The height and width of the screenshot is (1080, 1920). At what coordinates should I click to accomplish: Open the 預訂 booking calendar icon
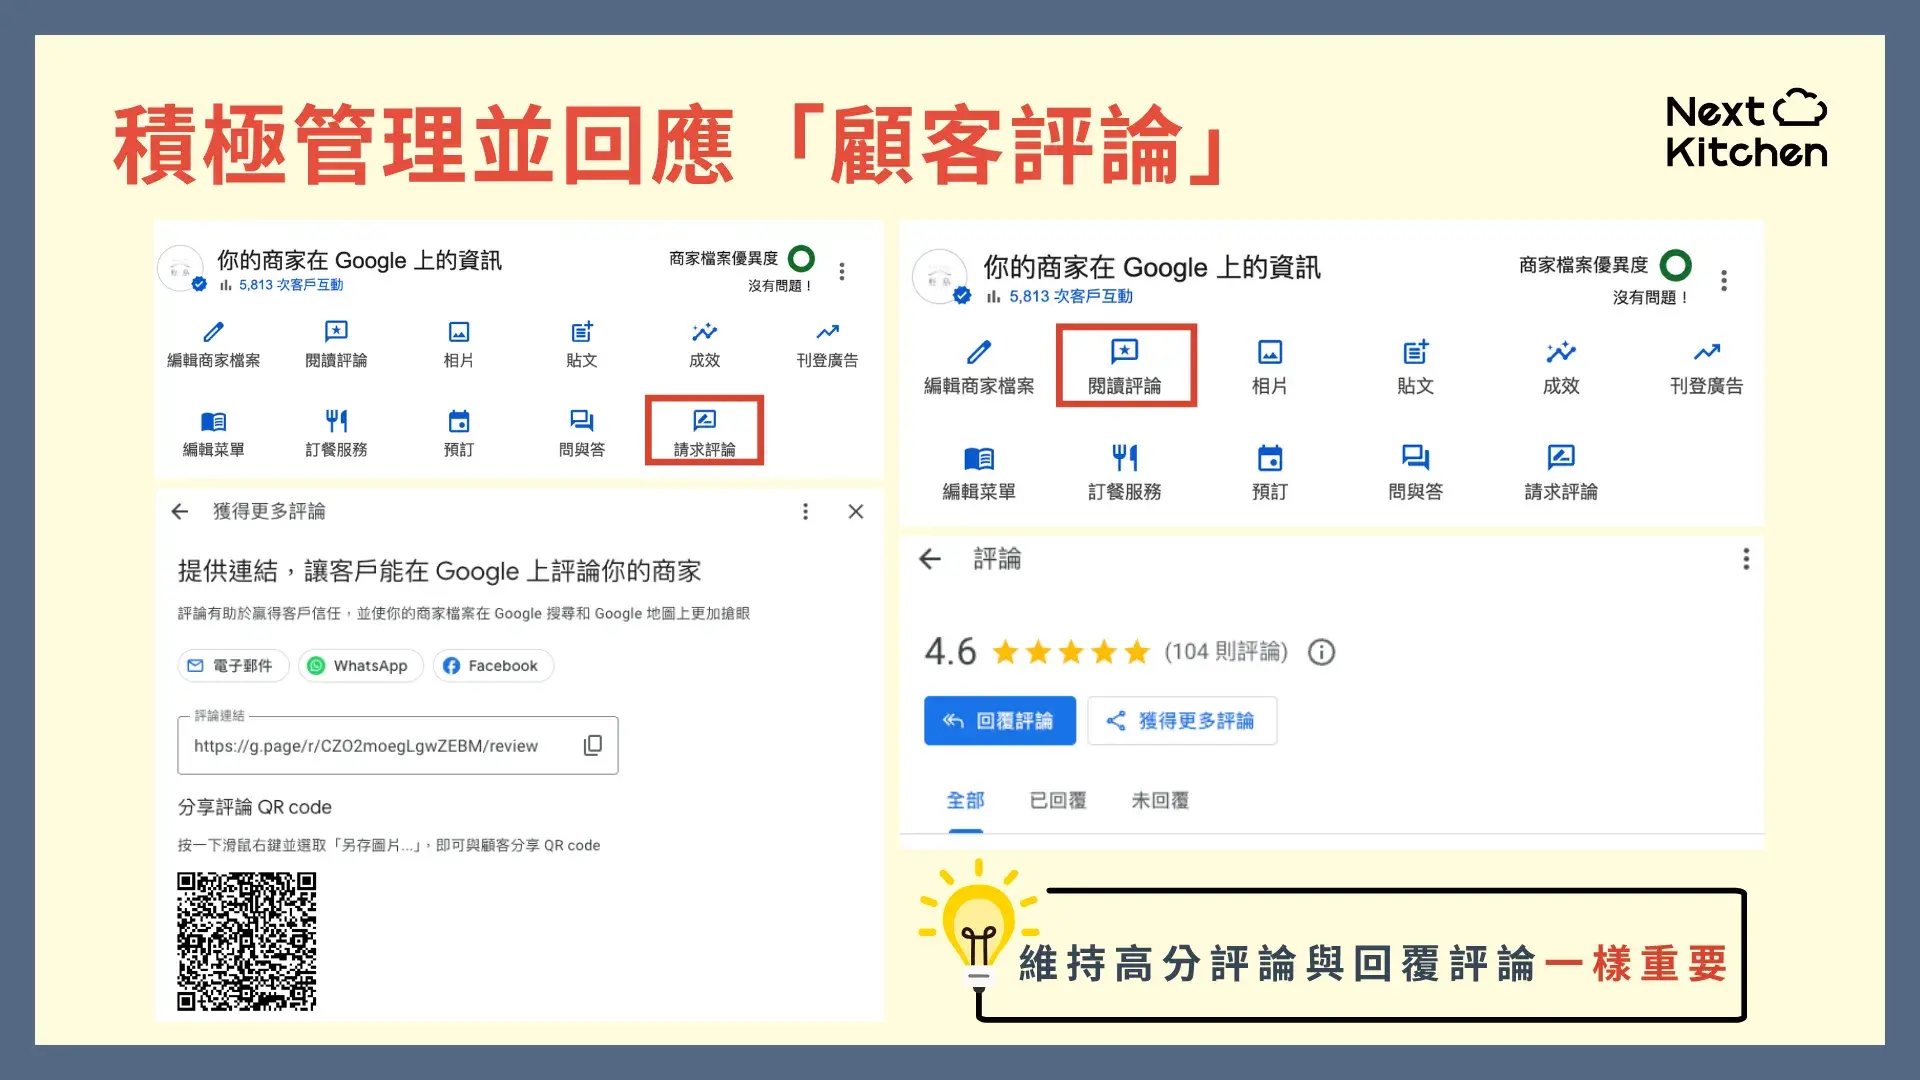coord(458,430)
